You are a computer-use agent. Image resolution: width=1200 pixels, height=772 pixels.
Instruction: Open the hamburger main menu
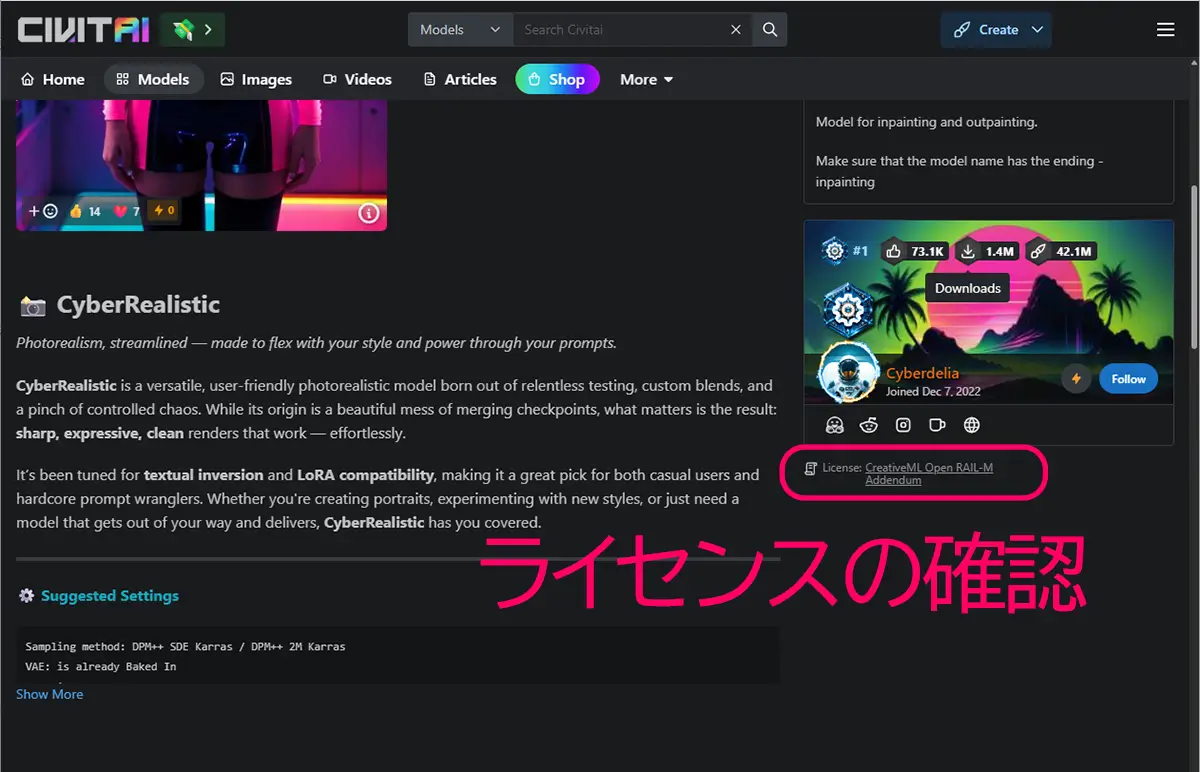(x=1165, y=30)
